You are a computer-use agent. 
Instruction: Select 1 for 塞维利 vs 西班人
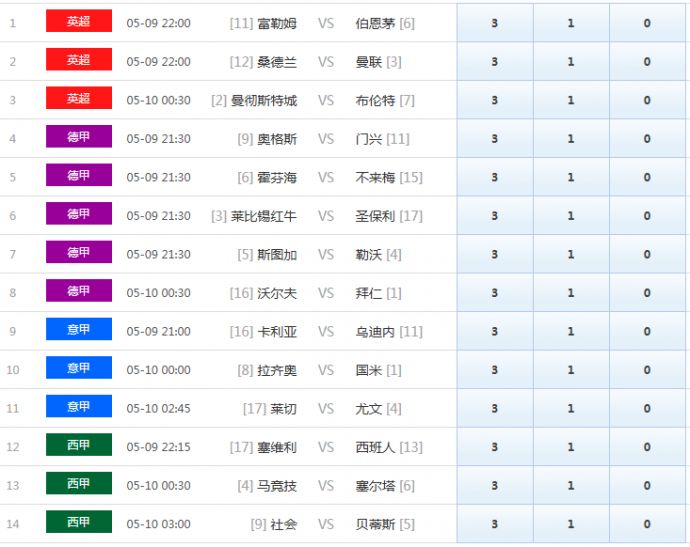(x=571, y=447)
